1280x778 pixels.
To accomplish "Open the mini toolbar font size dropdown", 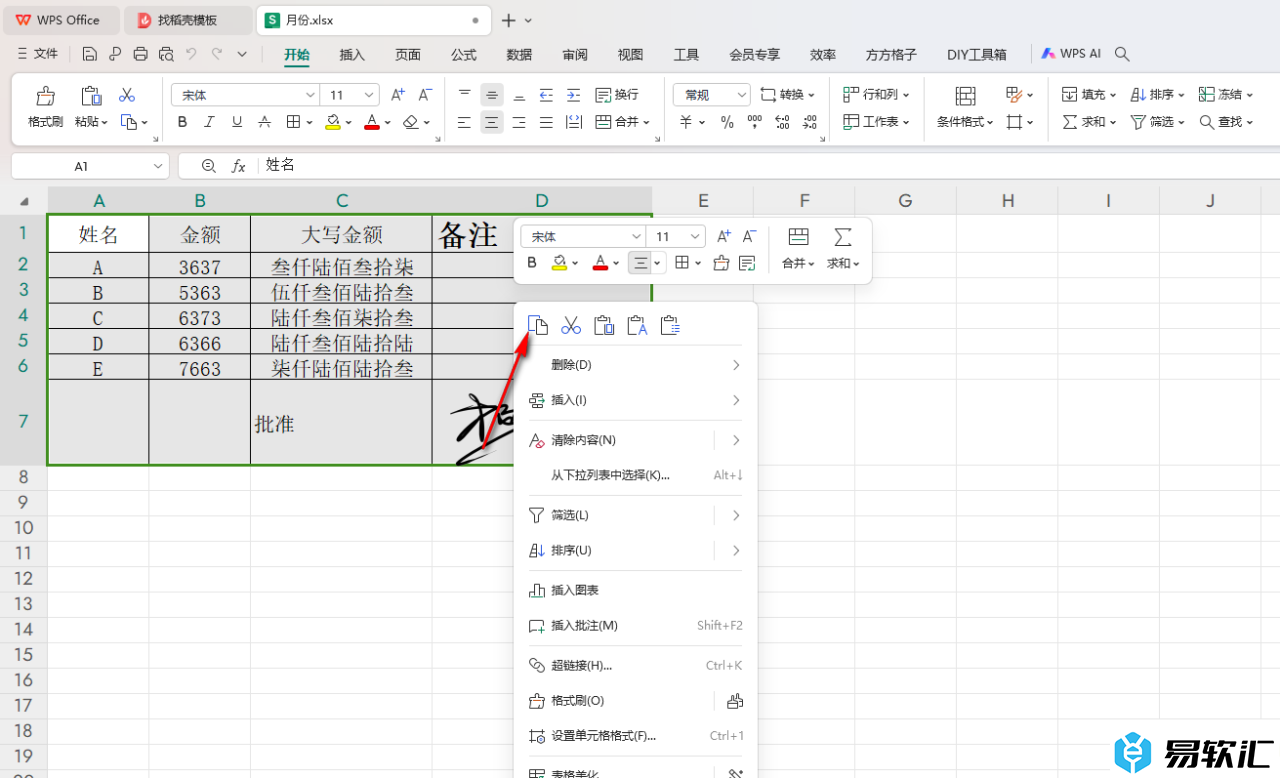I will click(x=695, y=237).
